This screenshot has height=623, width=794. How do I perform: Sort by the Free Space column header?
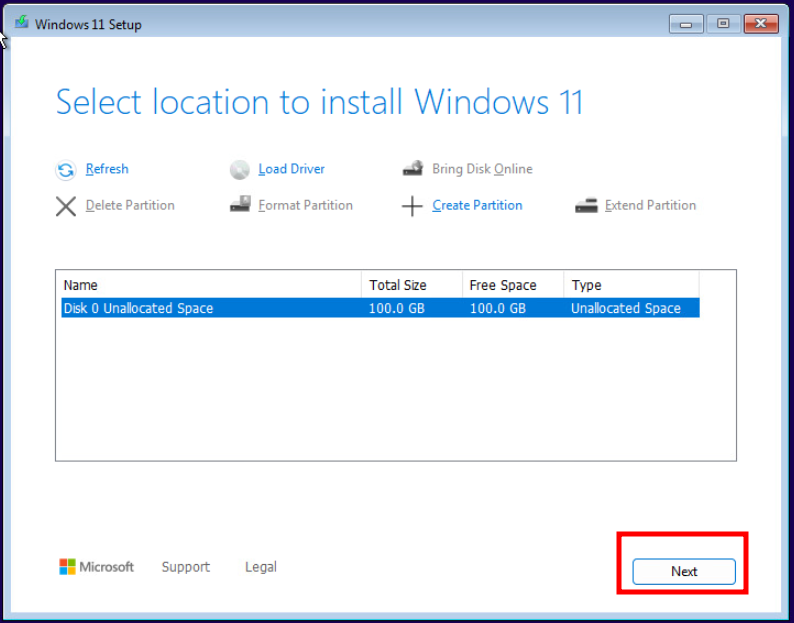click(512, 285)
